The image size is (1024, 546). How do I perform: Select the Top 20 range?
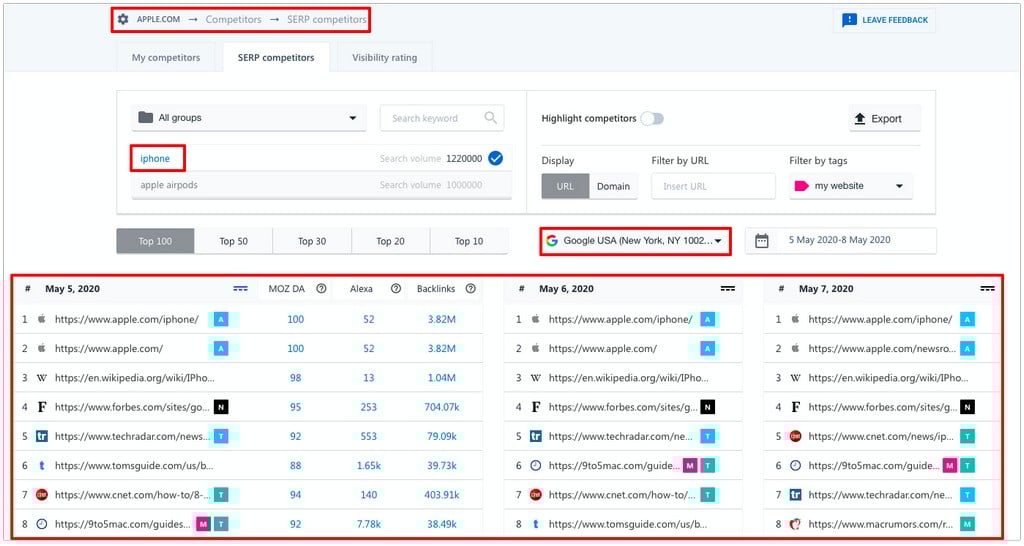(391, 241)
